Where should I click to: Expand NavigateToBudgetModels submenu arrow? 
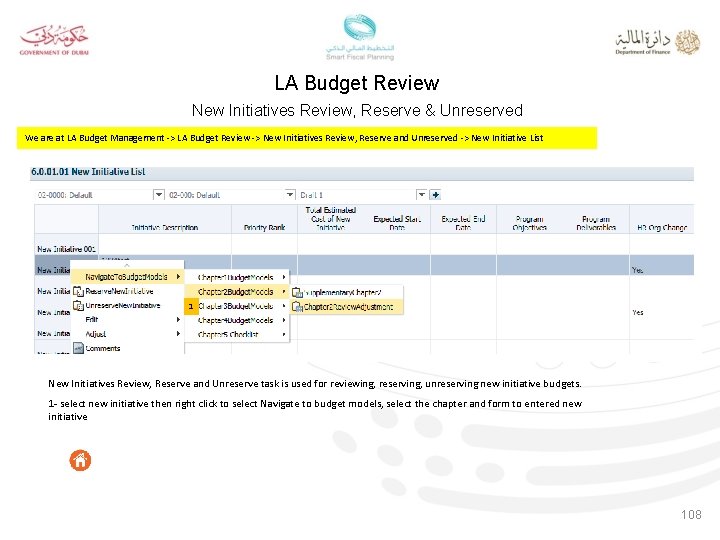click(x=178, y=277)
